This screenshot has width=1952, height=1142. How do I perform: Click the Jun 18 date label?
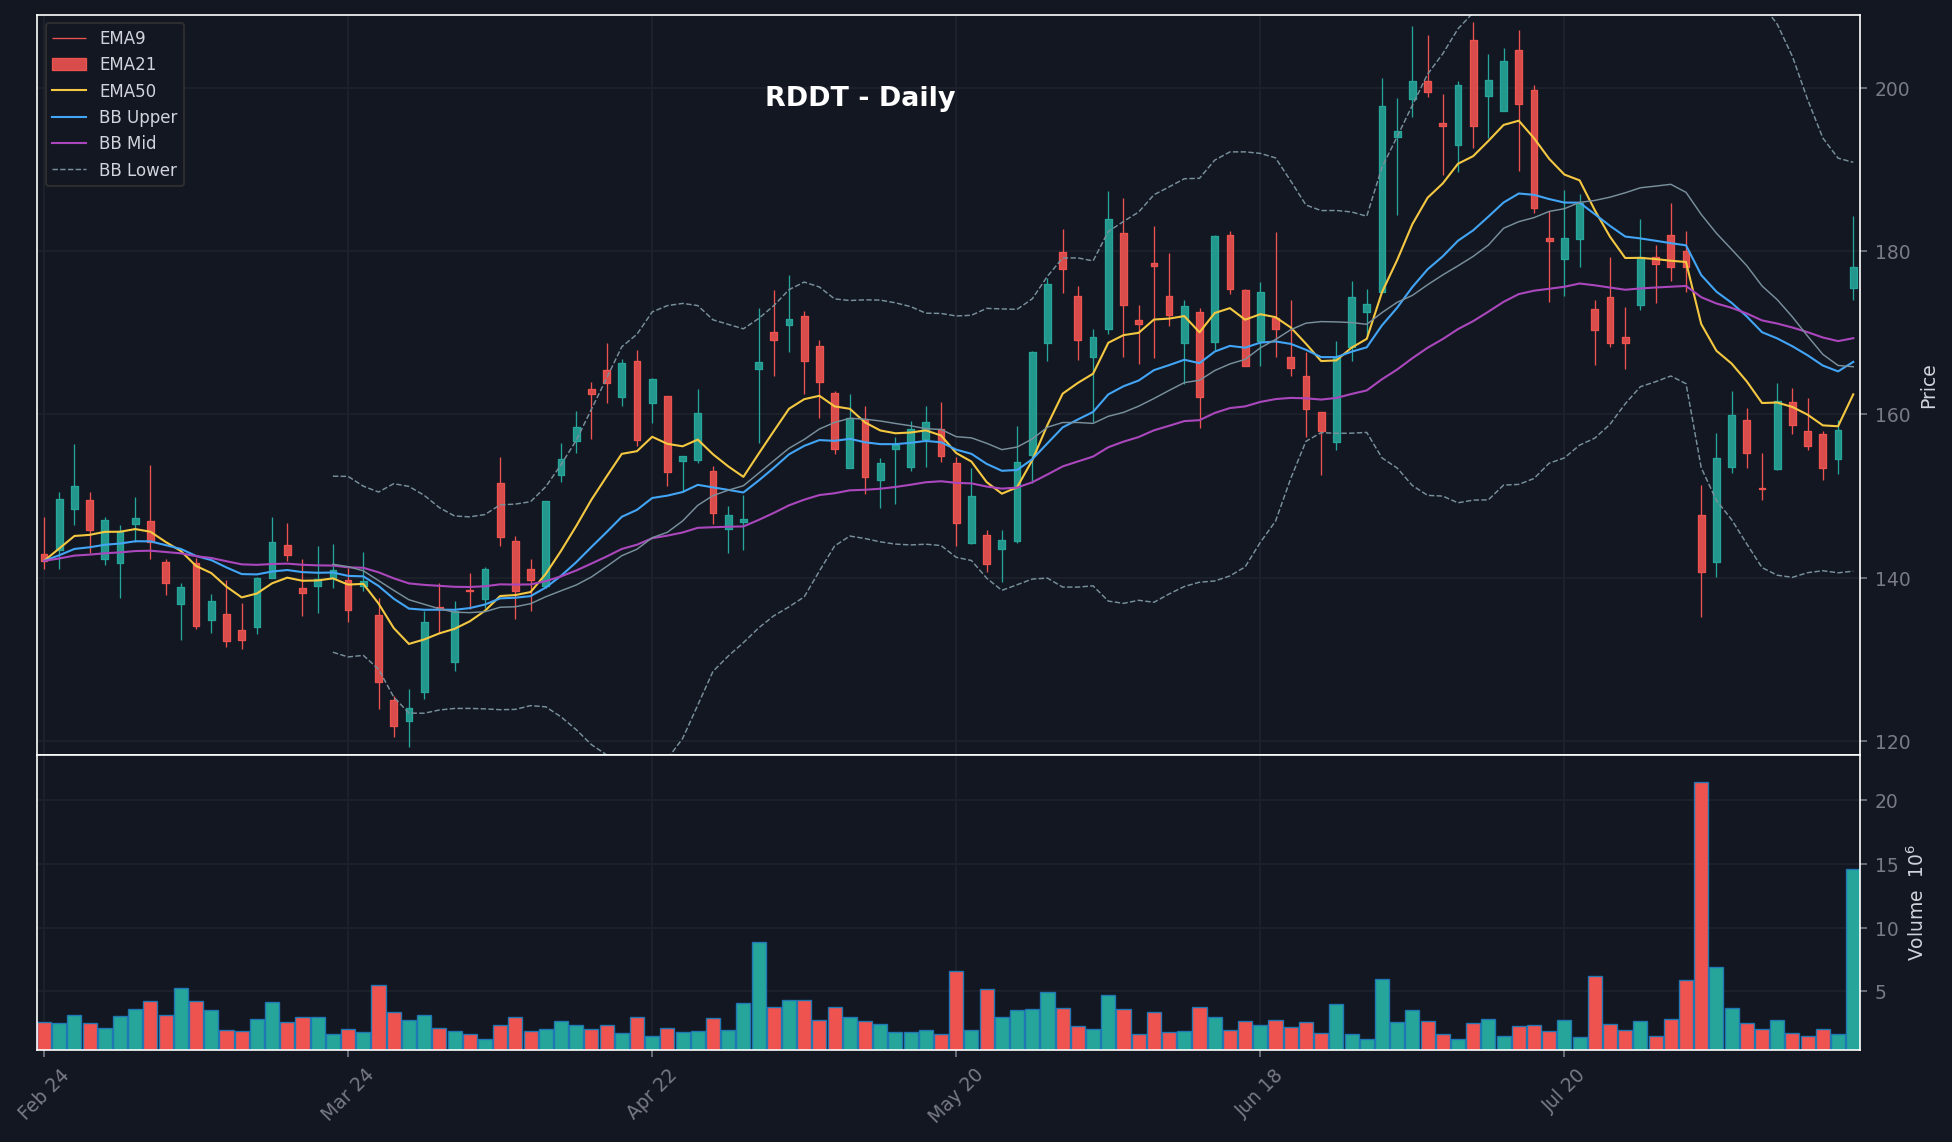tap(1259, 1093)
